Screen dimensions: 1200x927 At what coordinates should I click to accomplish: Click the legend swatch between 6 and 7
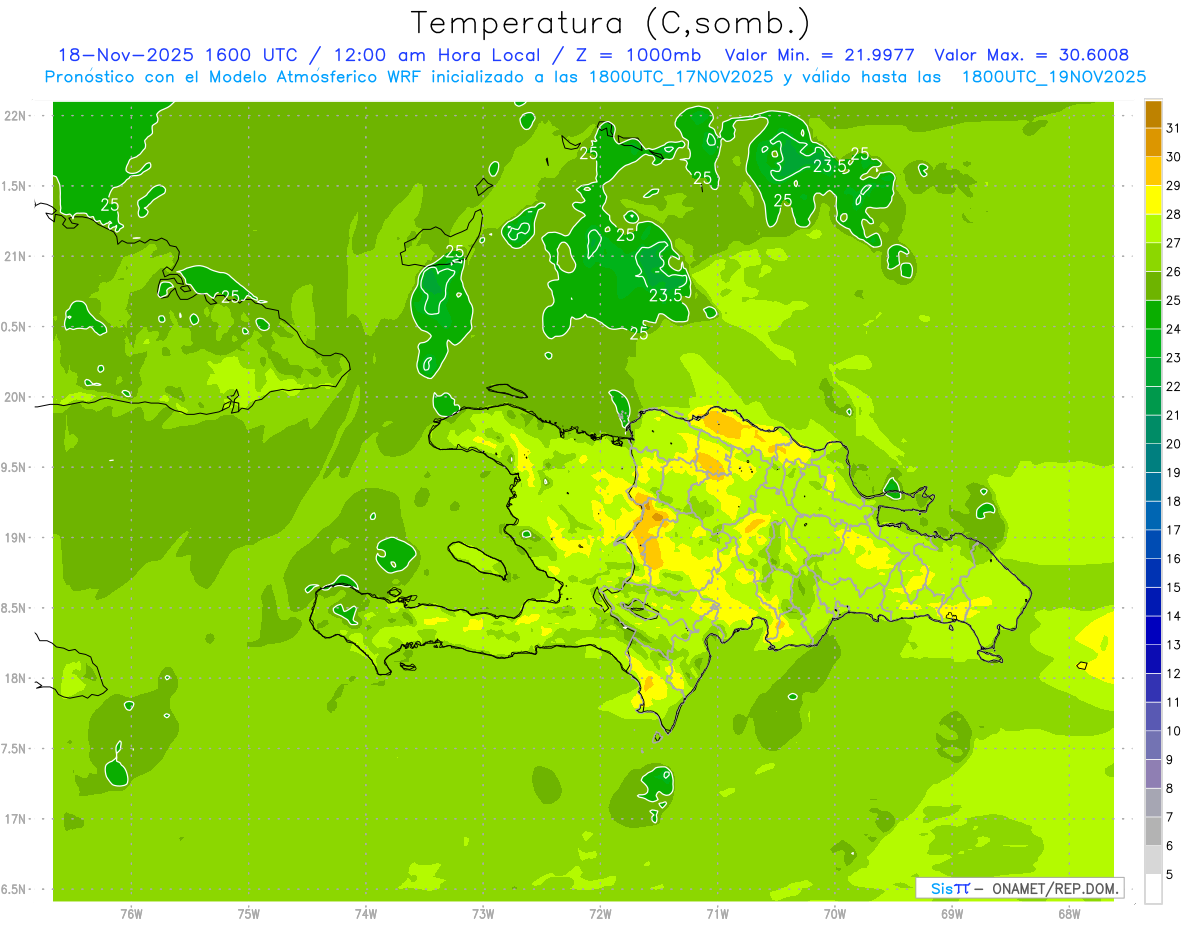[x=1153, y=831]
